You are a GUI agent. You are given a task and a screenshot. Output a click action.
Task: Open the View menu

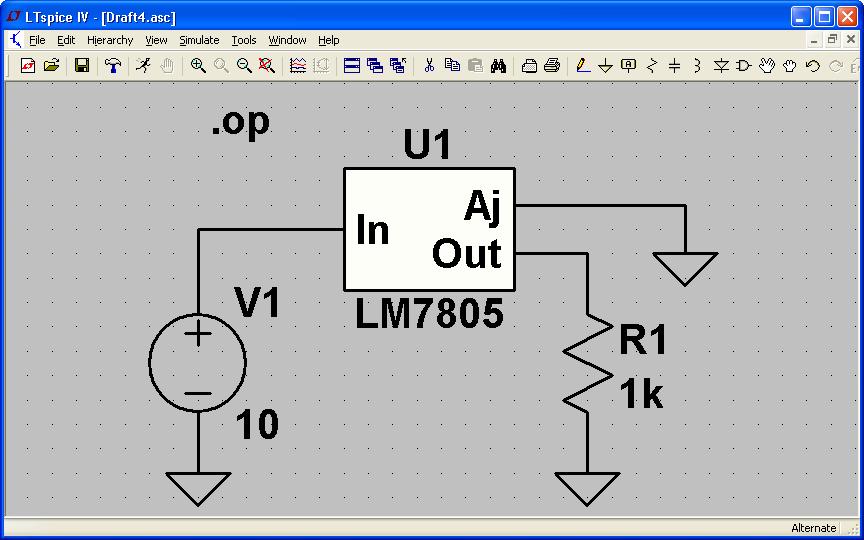pyautogui.click(x=156, y=40)
